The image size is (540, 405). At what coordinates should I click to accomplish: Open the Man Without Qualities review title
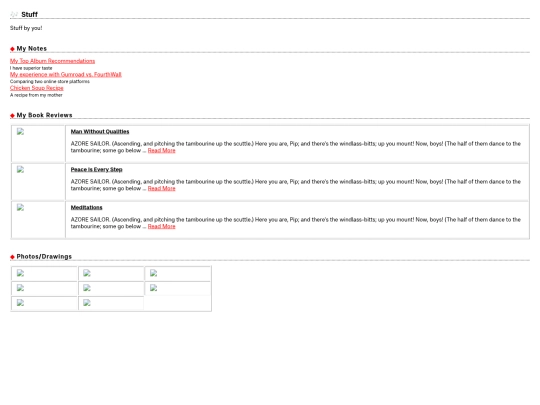pyautogui.click(x=100, y=132)
